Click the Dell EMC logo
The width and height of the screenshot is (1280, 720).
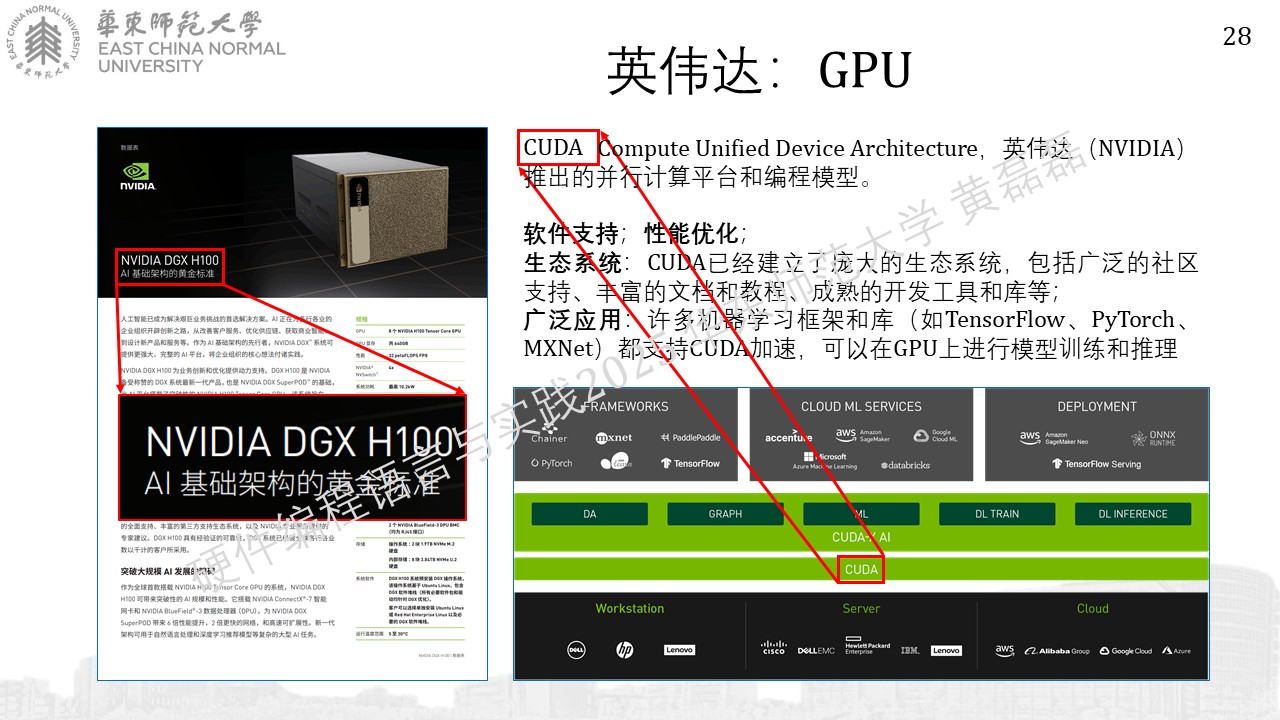(x=816, y=651)
